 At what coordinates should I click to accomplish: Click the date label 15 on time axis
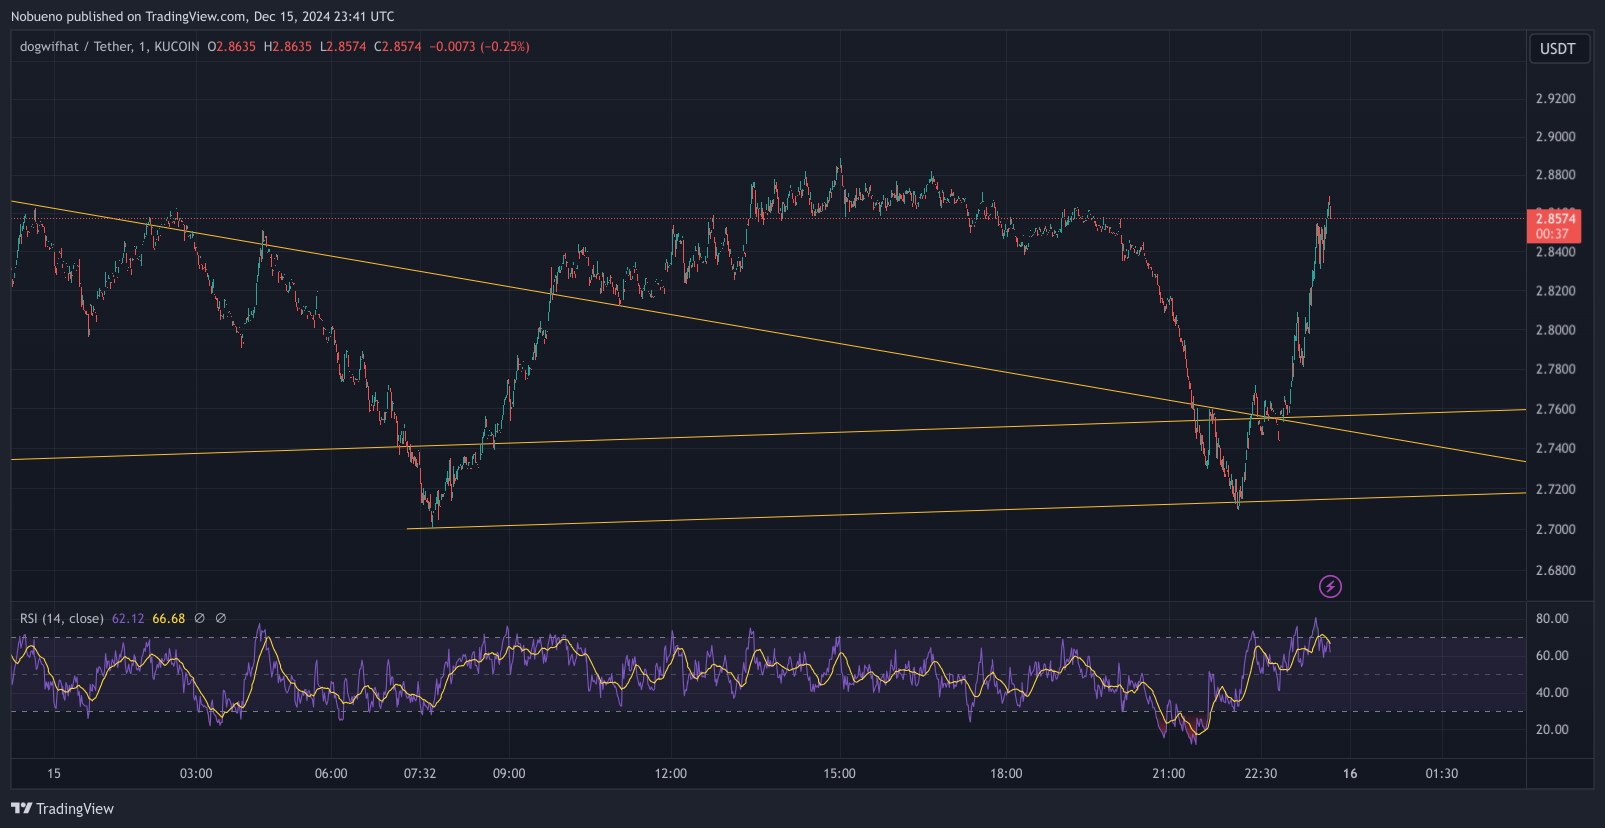coord(54,773)
